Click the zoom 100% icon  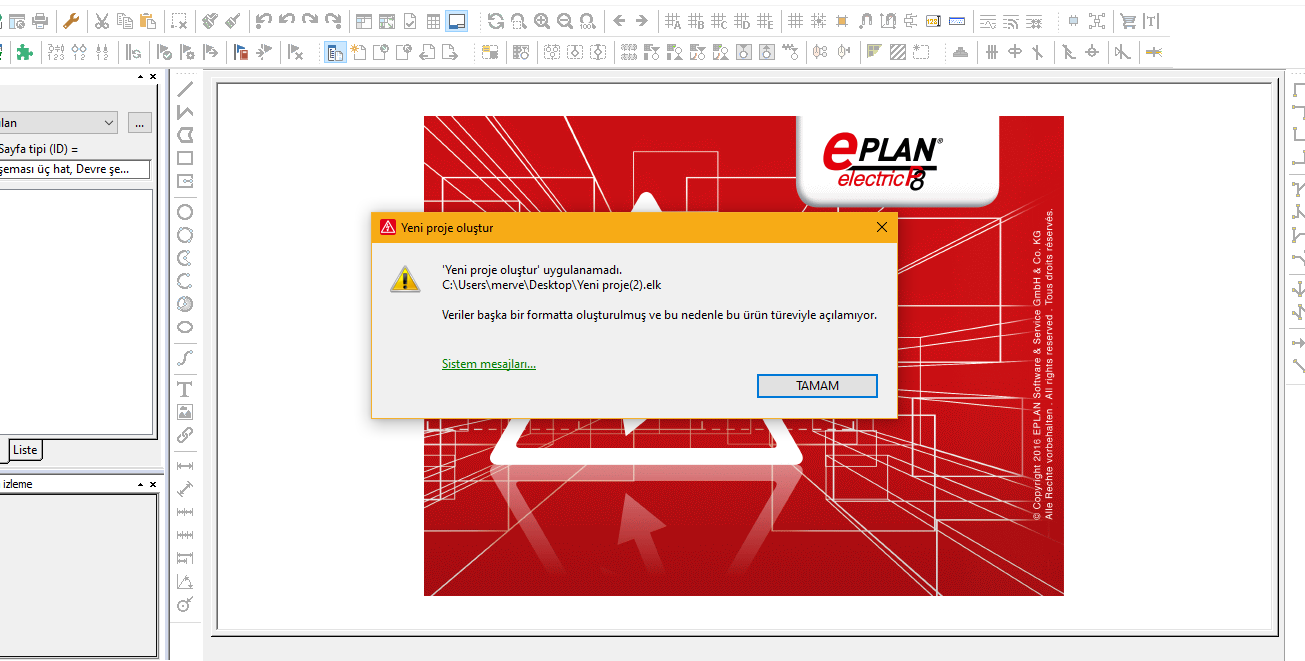click(589, 20)
